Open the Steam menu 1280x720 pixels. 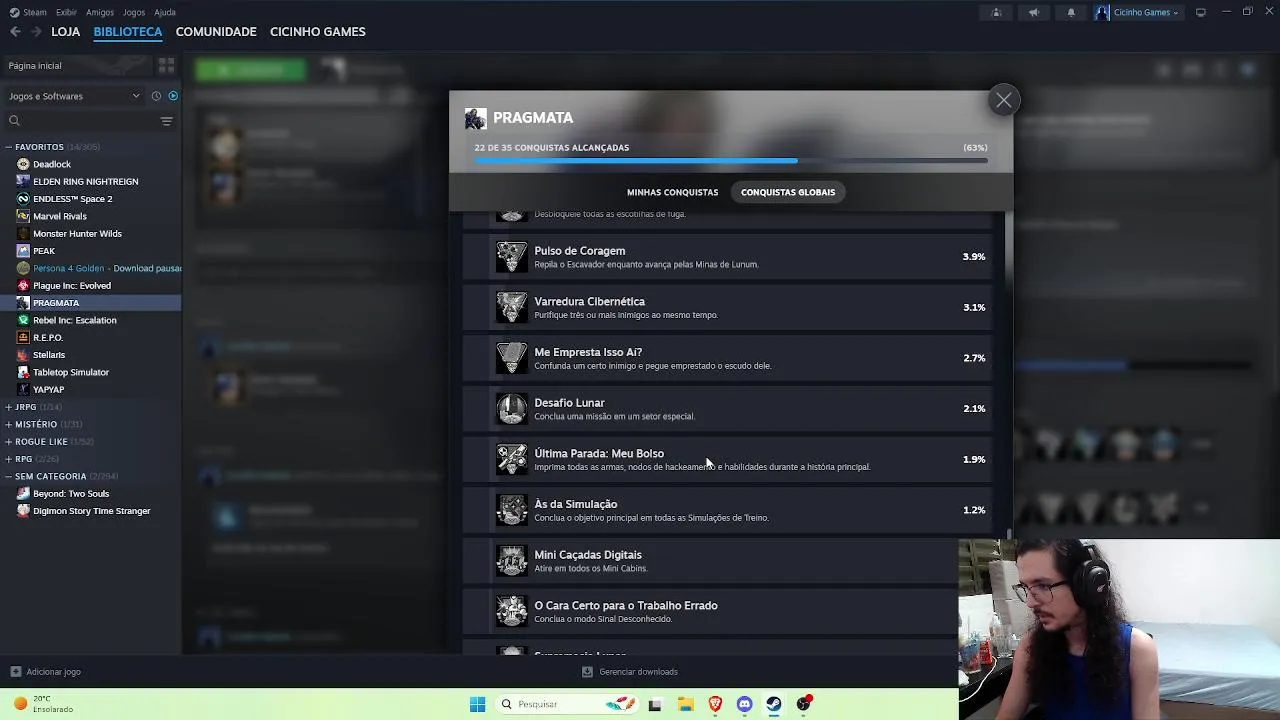tap(29, 12)
